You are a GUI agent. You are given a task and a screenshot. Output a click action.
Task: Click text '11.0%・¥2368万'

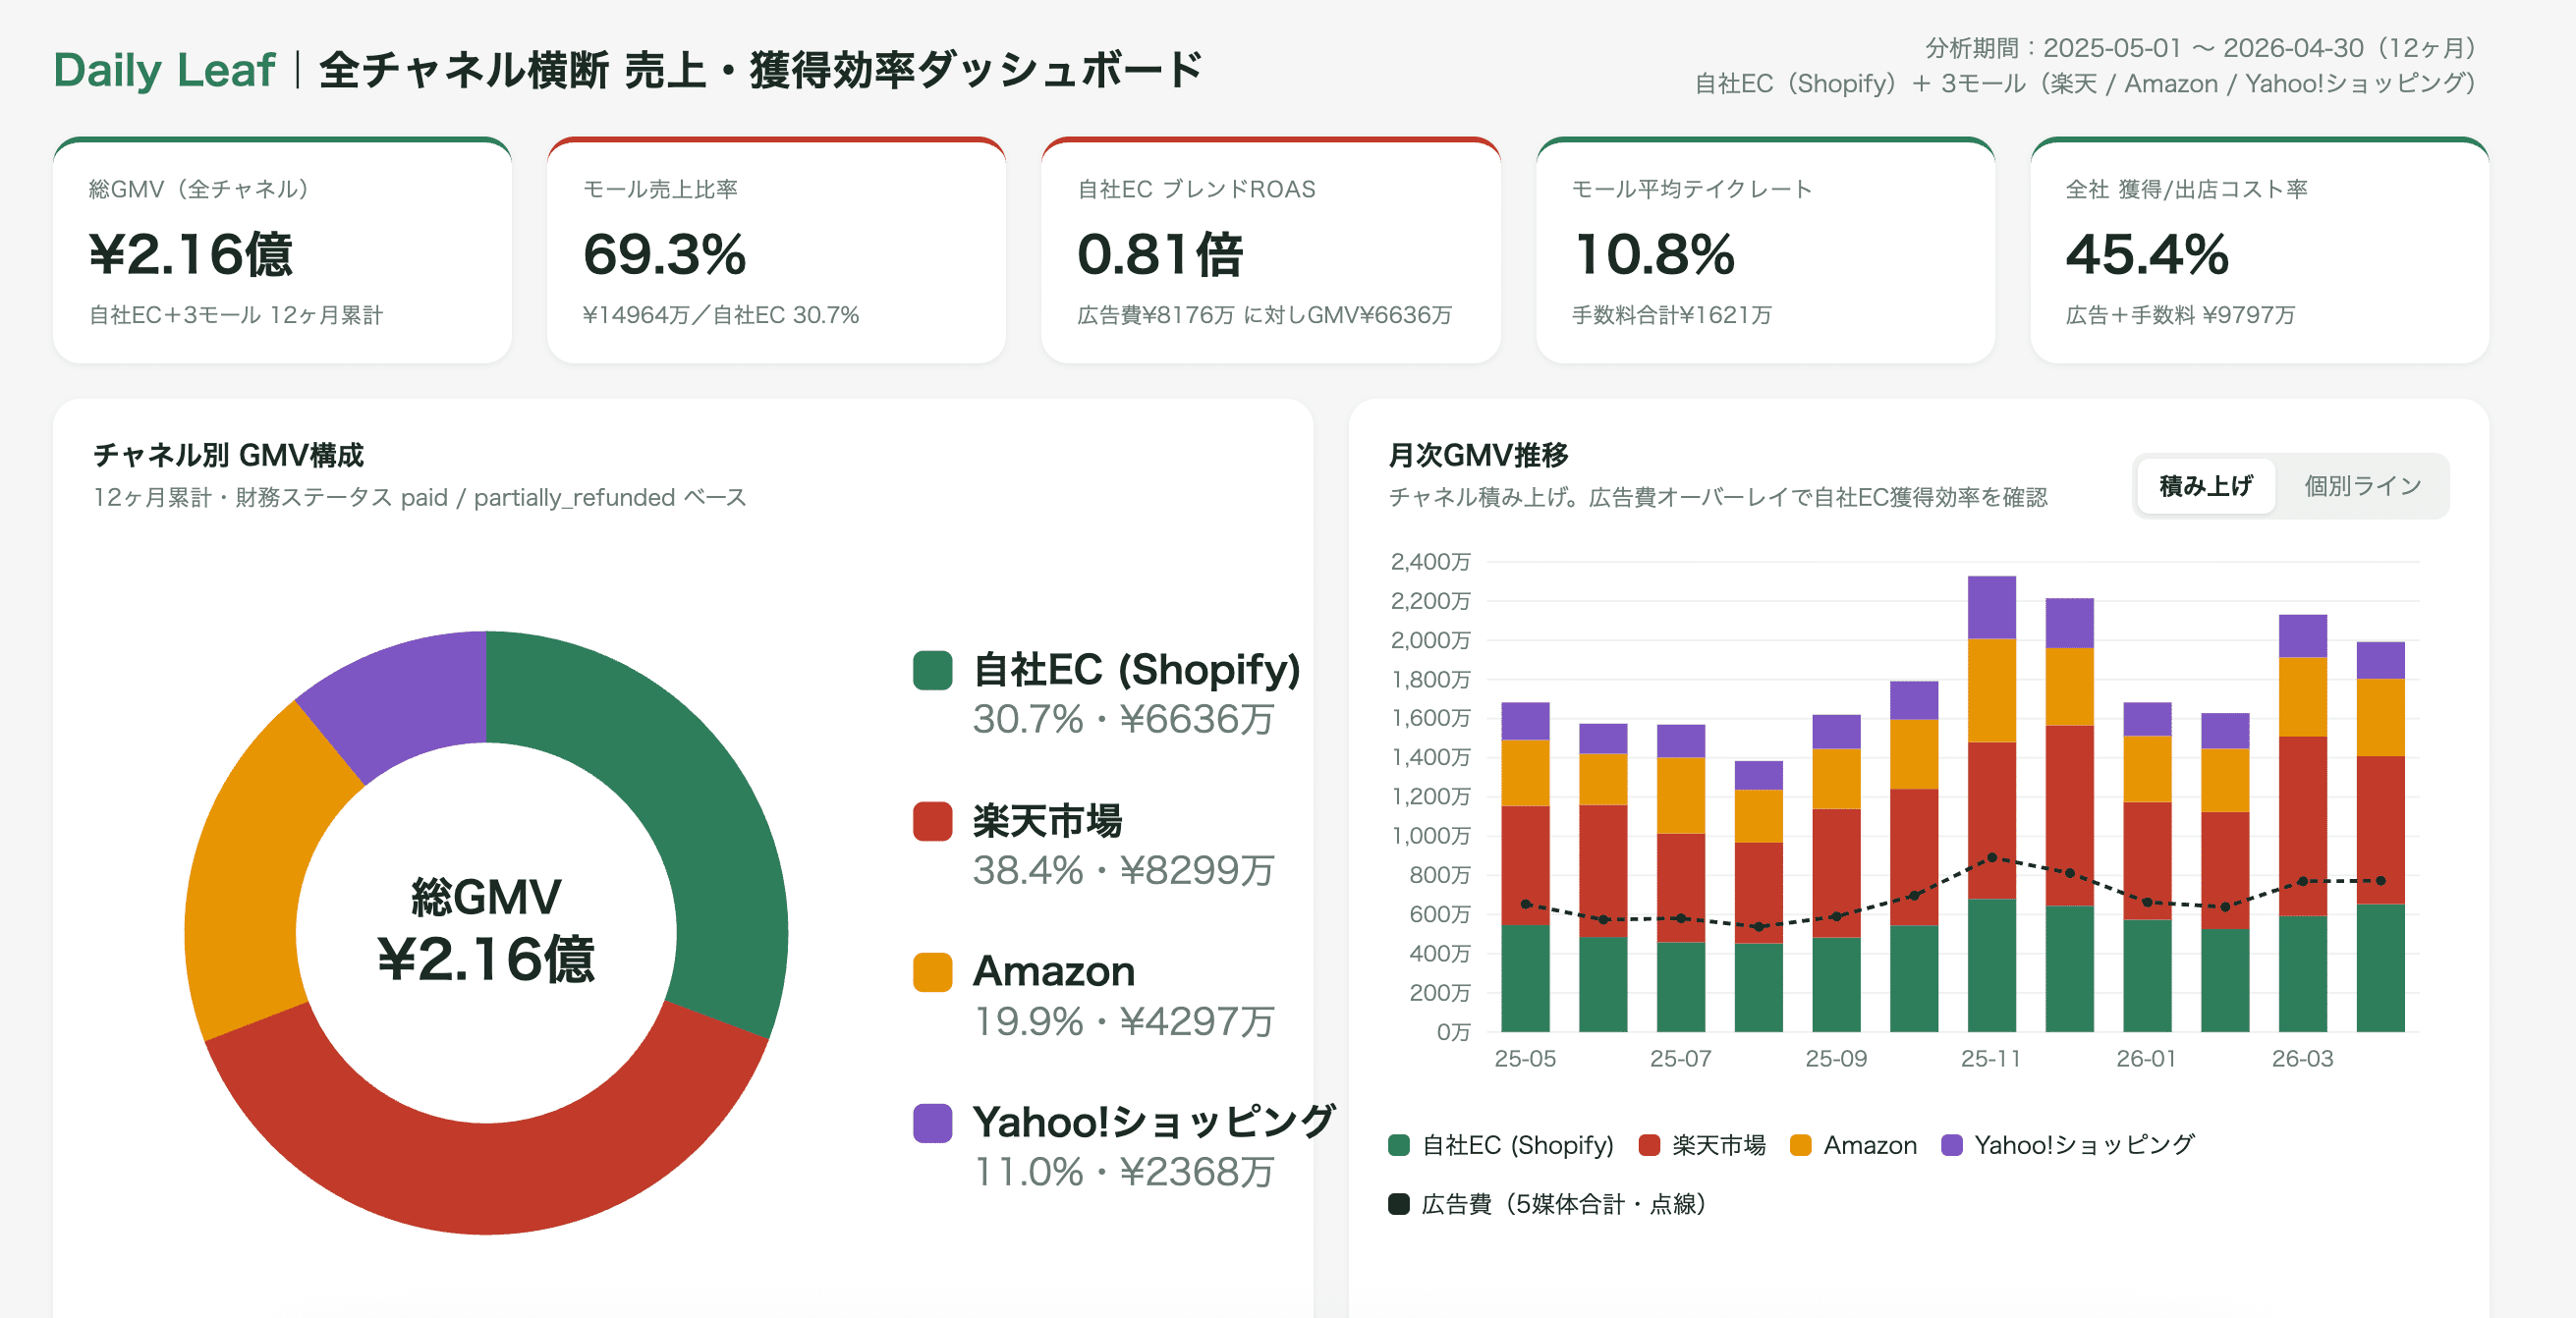pos(1123,1172)
